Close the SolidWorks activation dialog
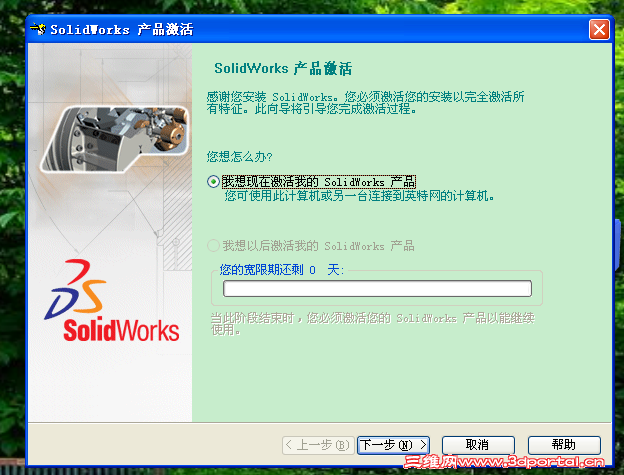 tap(599, 30)
